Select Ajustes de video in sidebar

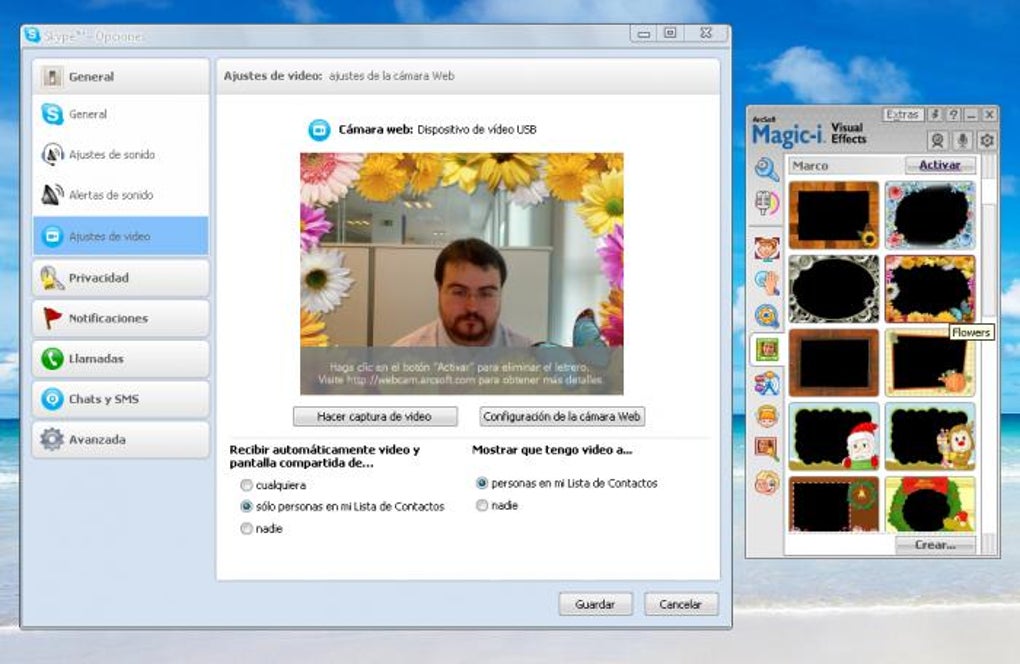121,236
